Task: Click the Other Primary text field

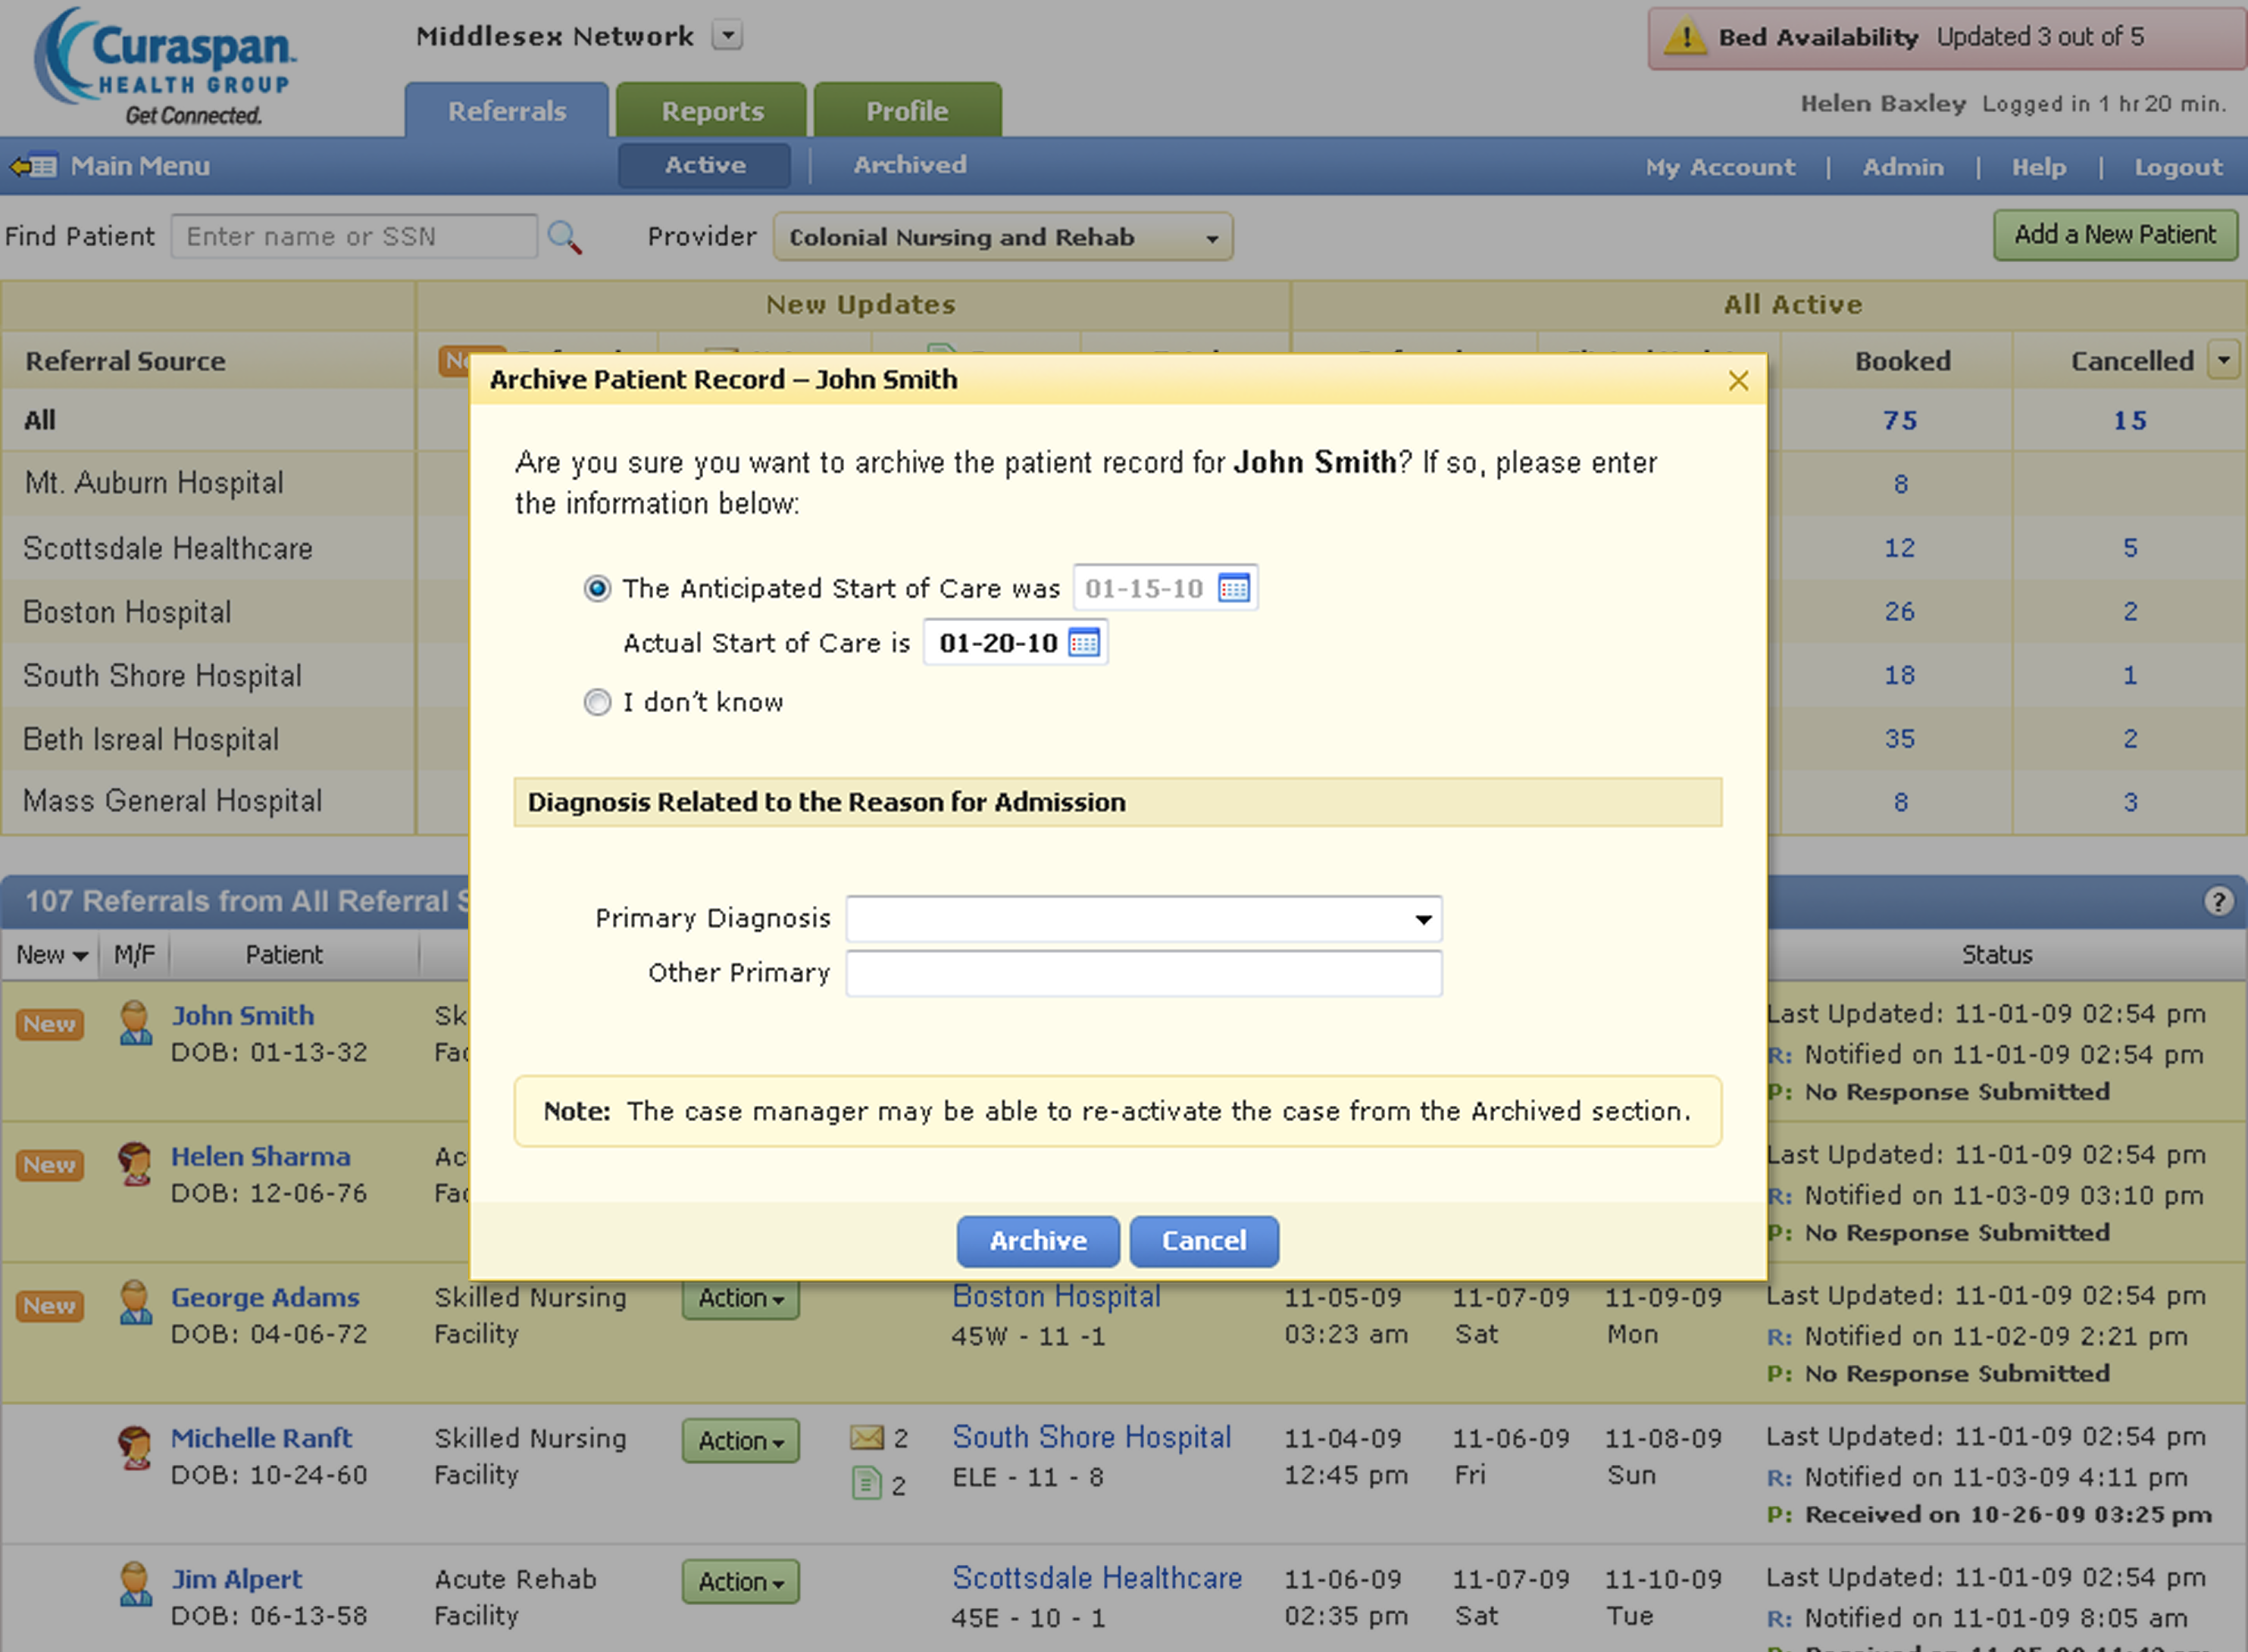Action: click(1143, 973)
